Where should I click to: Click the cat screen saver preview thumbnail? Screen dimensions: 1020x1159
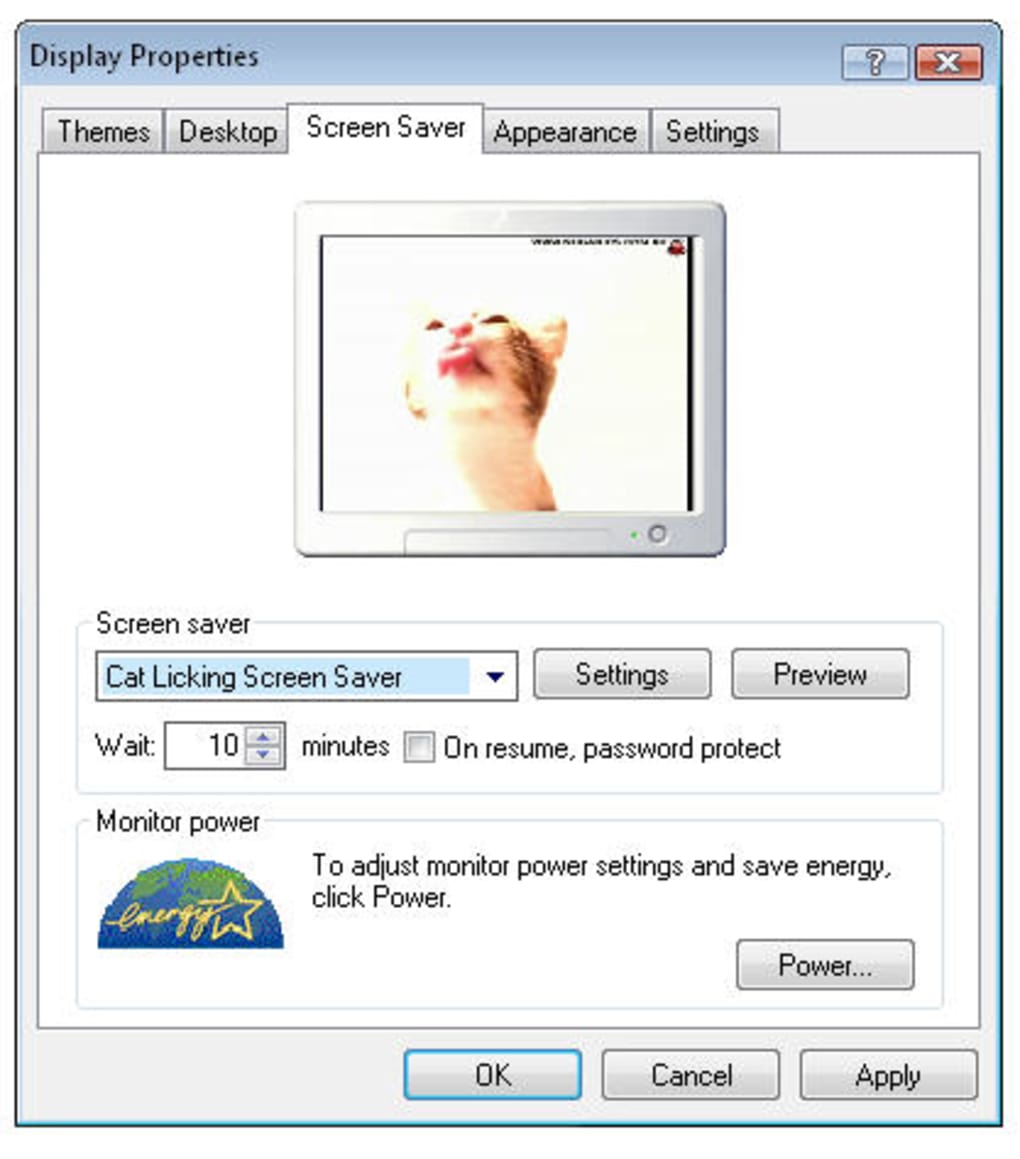click(507, 374)
